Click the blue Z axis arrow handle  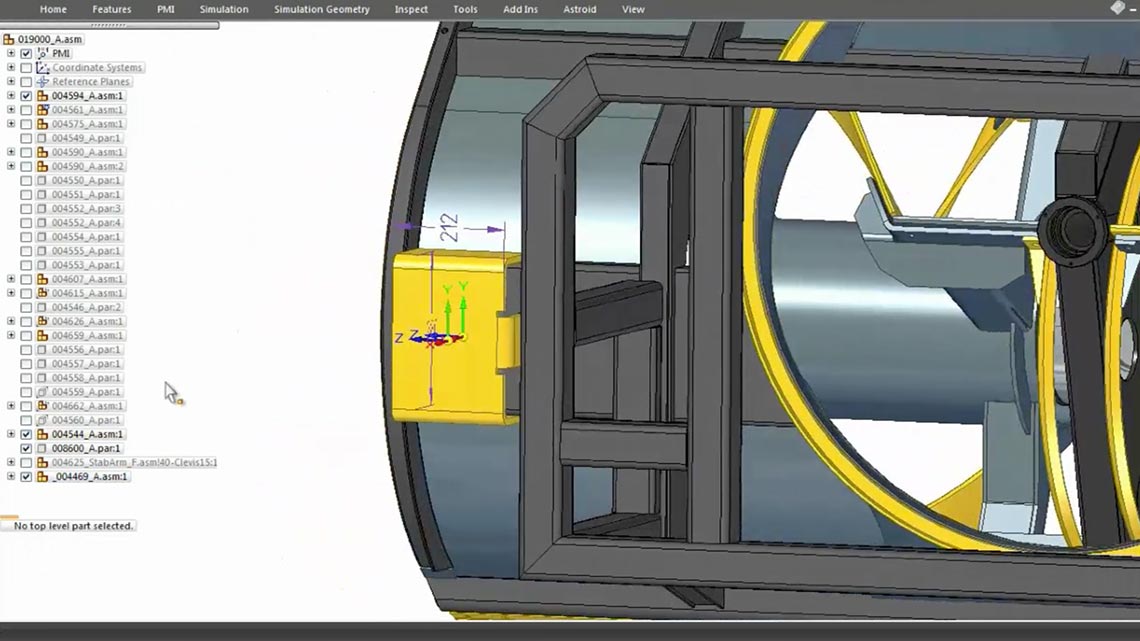pyautogui.click(x=415, y=339)
